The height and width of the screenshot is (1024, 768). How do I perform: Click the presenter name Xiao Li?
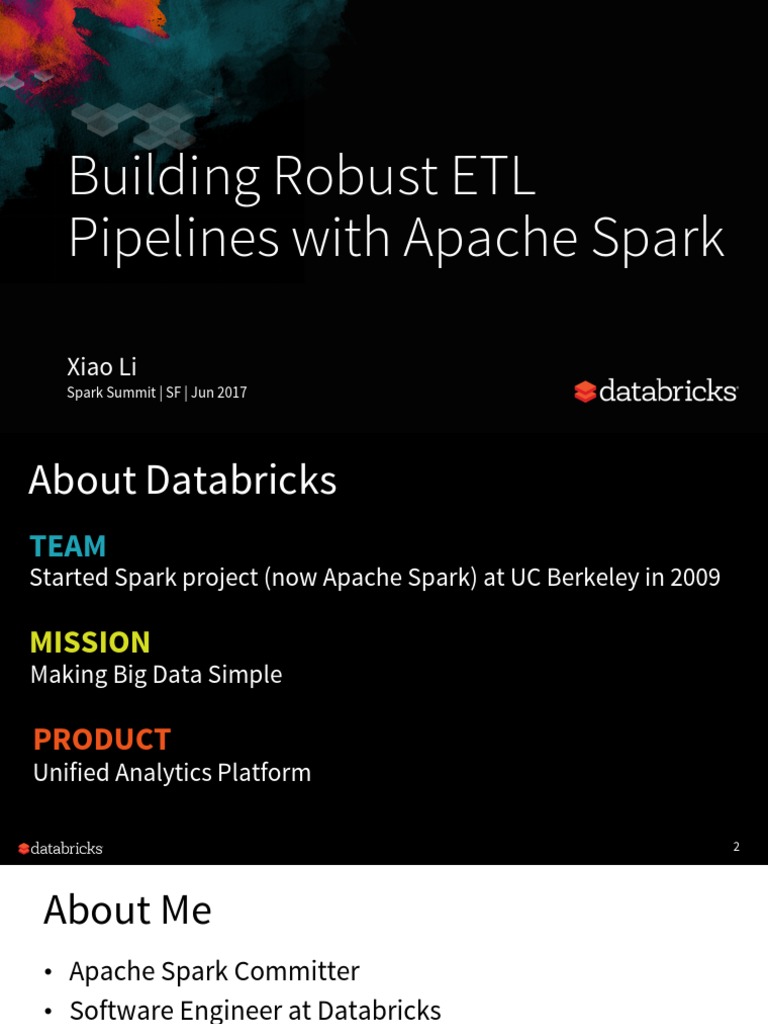101,366
